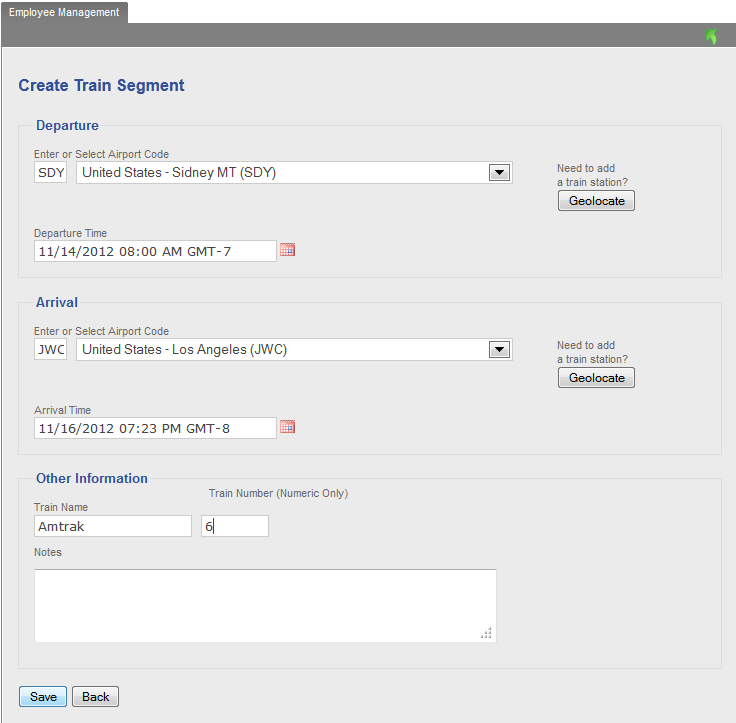Click Geolocate in the Arrival section
Screen dimensions: 736x723
click(x=596, y=377)
